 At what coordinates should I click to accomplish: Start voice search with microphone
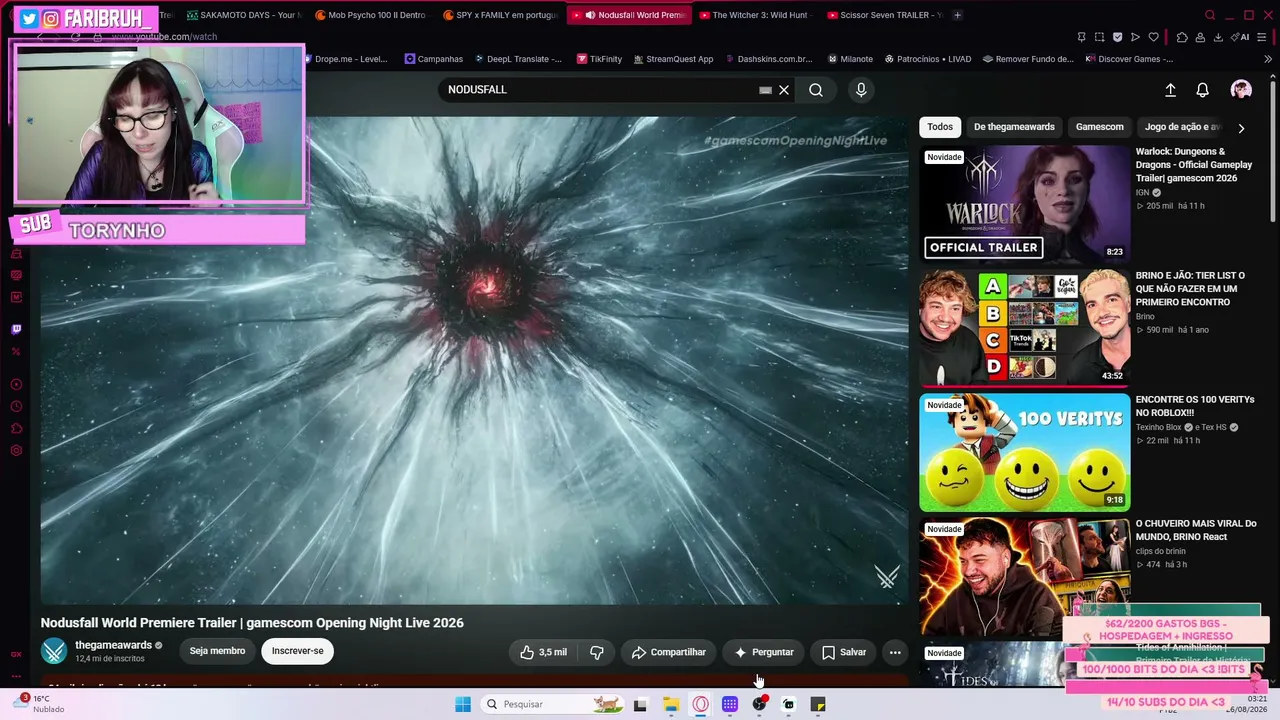pyautogui.click(x=861, y=90)
